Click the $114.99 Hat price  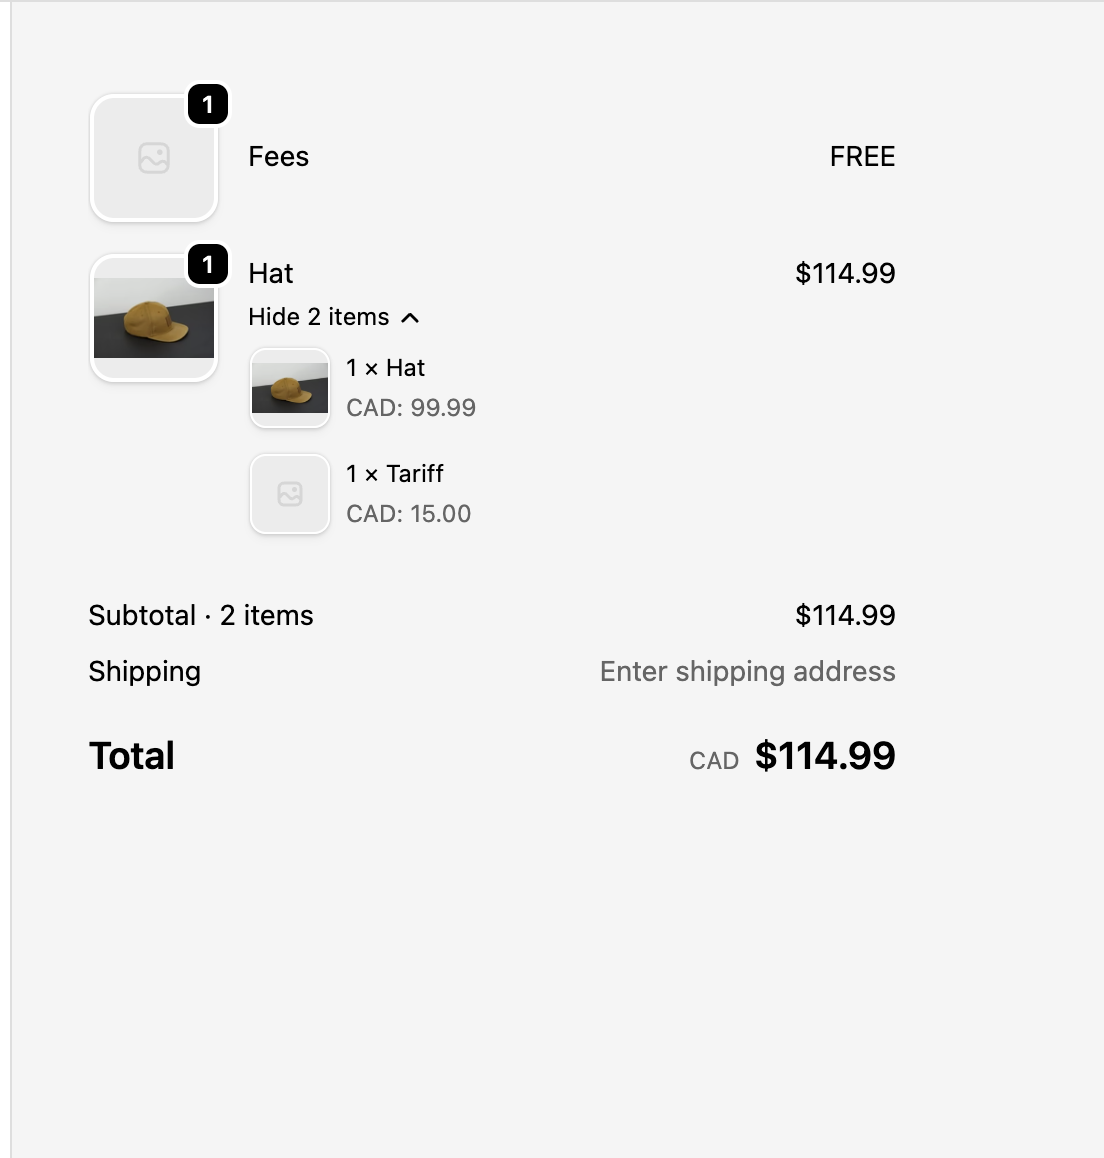tap(845, 273)
